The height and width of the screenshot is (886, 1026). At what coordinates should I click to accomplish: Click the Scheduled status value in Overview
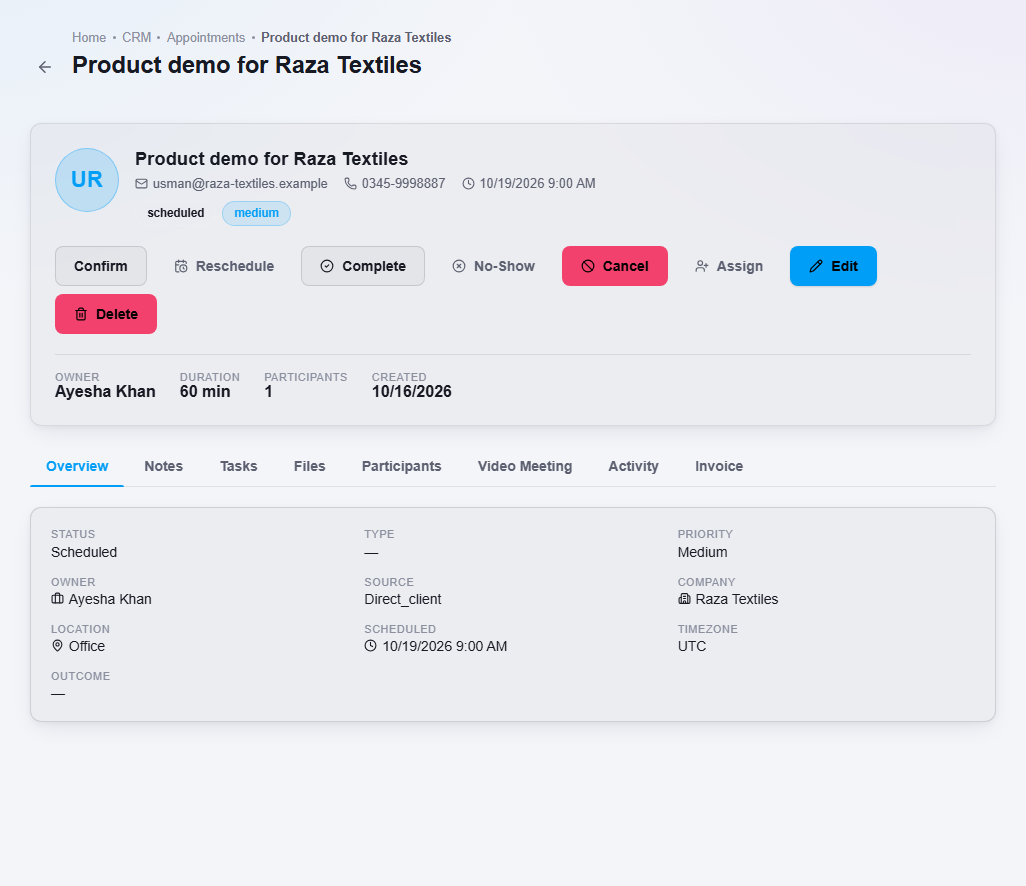pyautogui.click(x=84, y=552)
